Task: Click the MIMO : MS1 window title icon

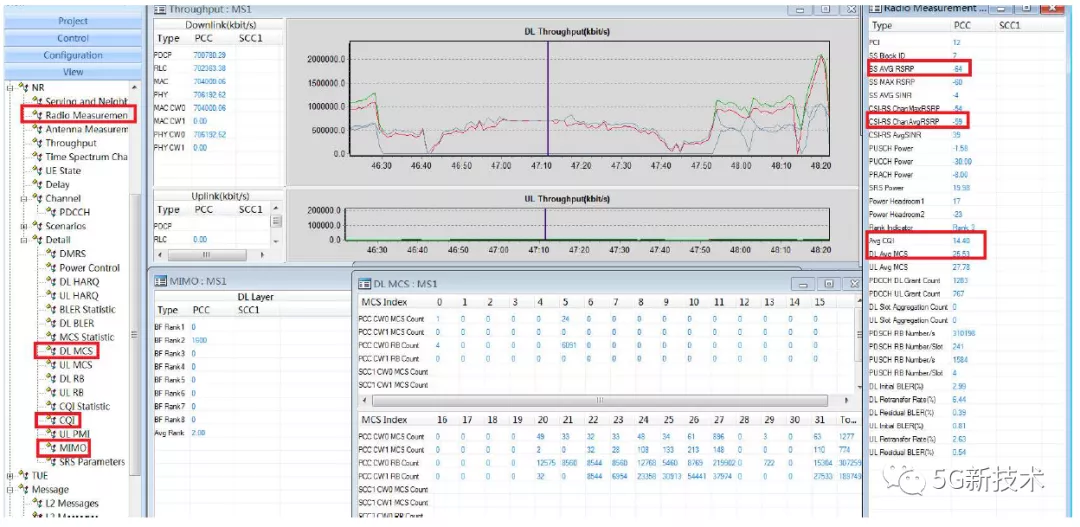Action: pos(159,281)
